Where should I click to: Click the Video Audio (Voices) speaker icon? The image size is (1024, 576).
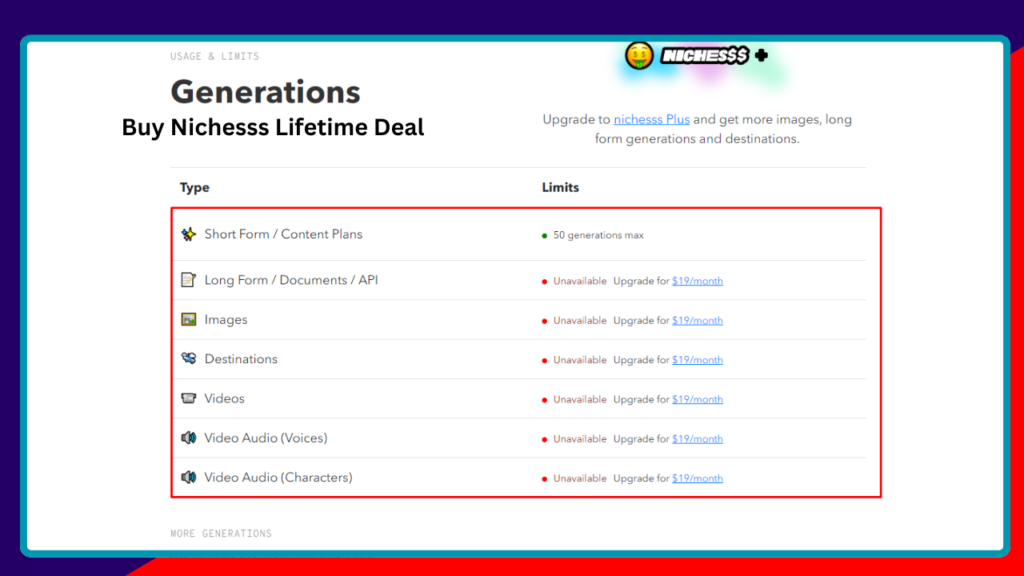tap(189, 438)
